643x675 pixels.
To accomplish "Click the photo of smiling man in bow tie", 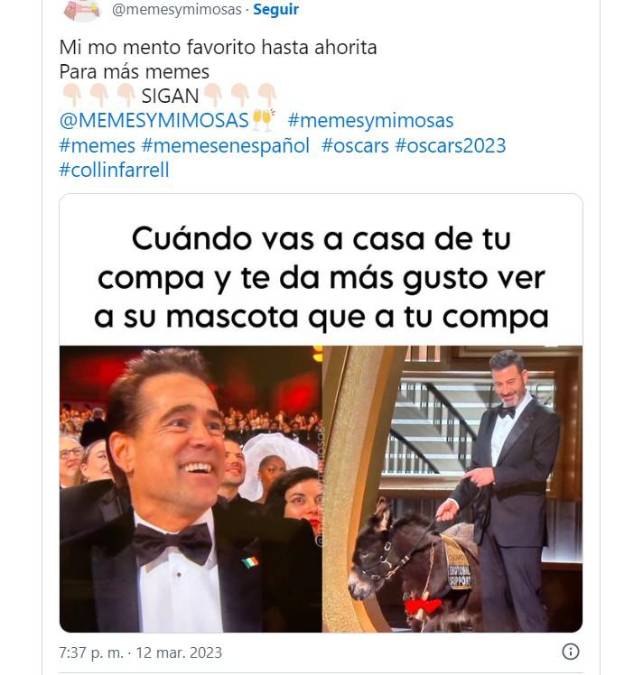I will coord(190,489).
